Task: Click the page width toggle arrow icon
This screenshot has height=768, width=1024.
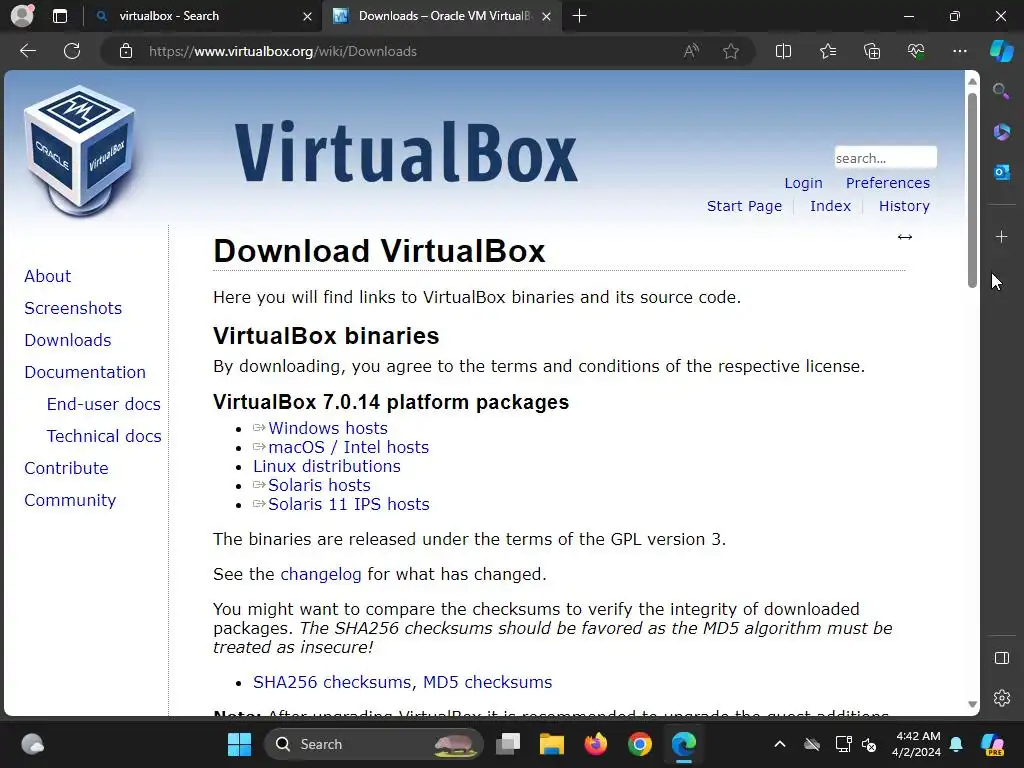Action: 904,237
